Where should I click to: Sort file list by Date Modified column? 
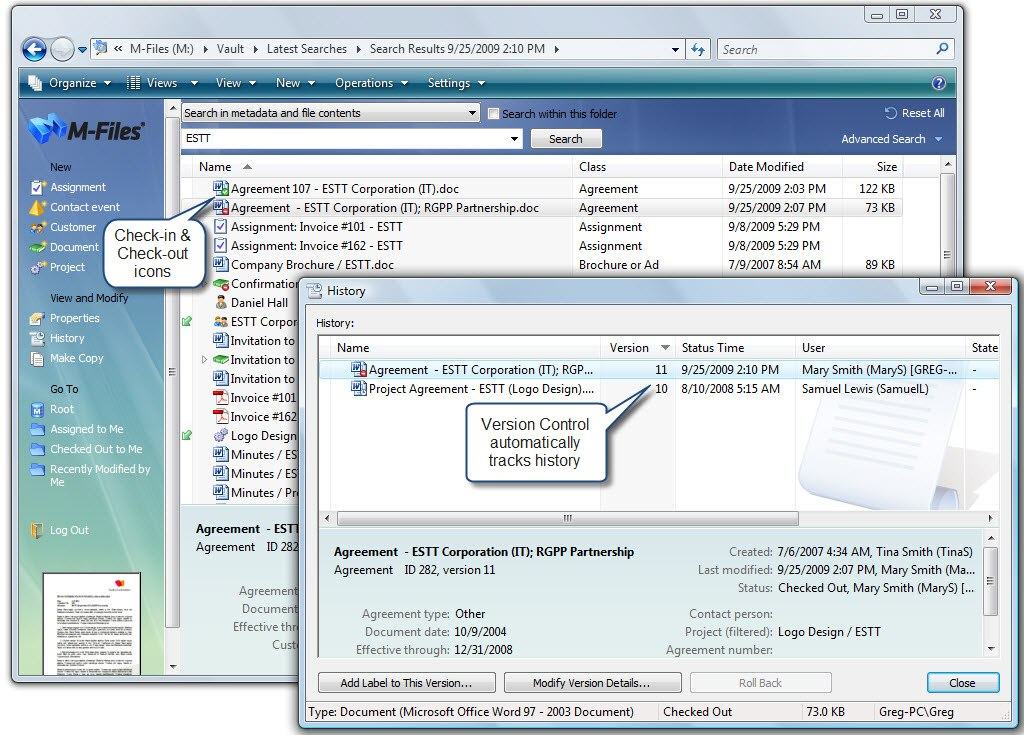click(782, 167)
